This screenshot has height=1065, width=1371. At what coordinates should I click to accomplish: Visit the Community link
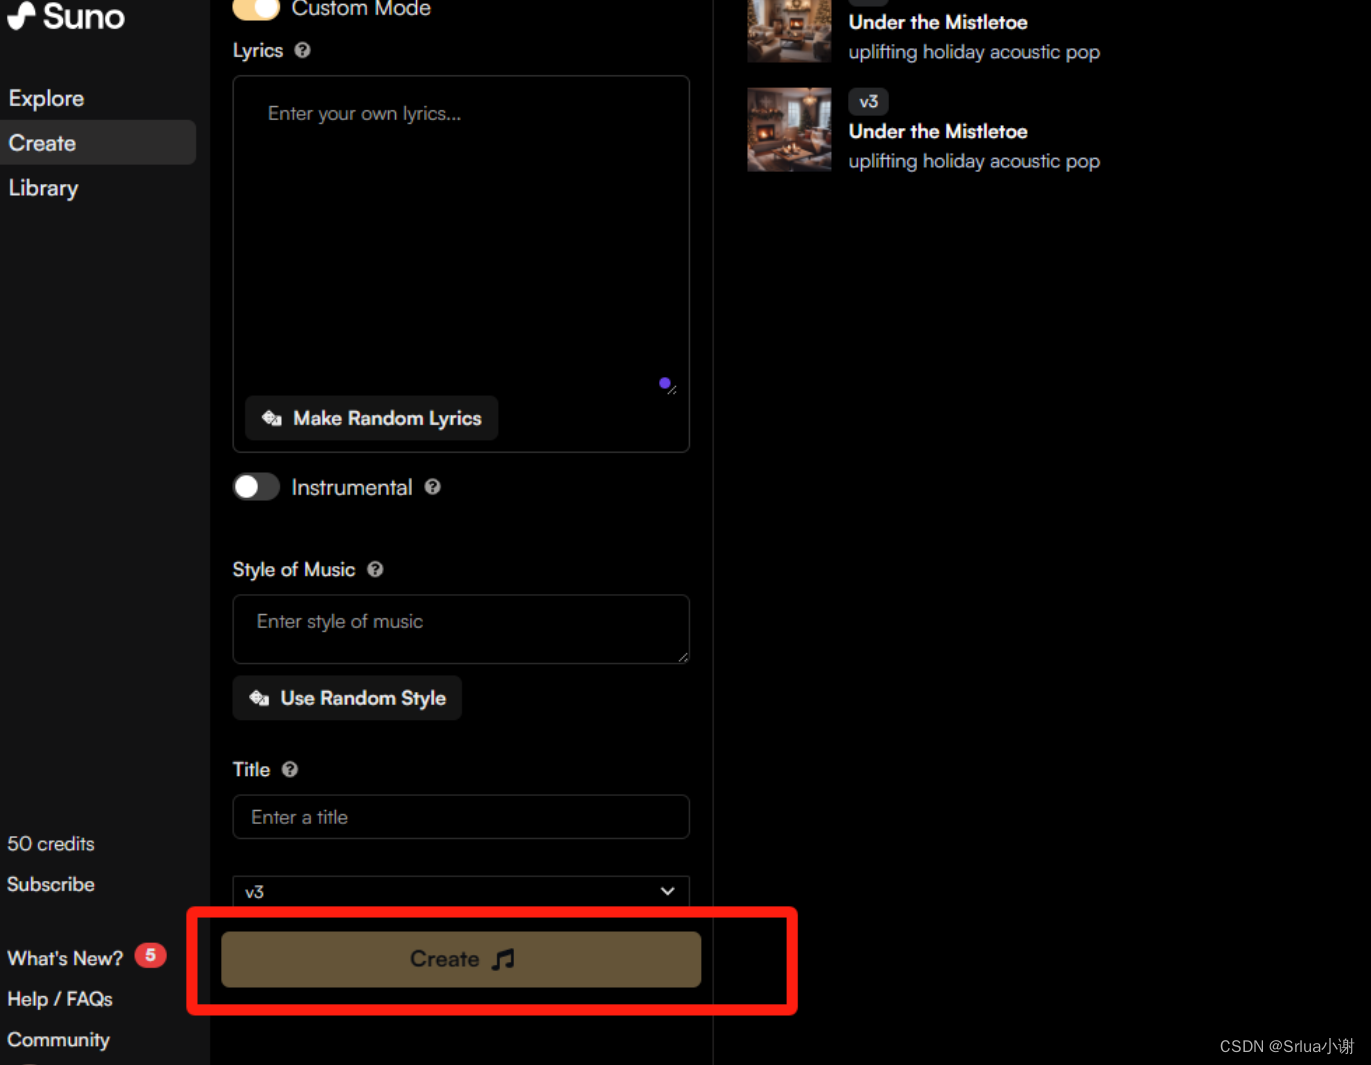click(x=58, y=1040)
